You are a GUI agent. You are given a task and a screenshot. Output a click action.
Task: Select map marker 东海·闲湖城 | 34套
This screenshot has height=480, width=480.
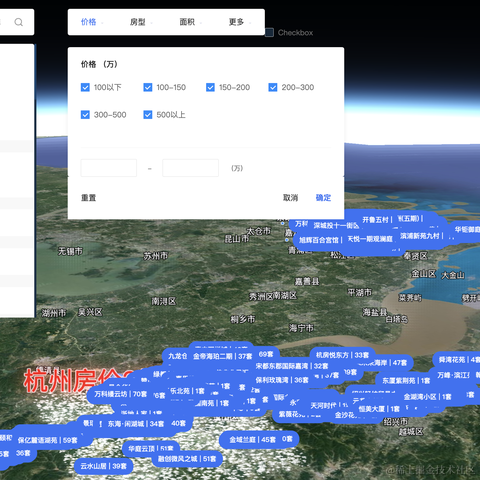[136, 424]
